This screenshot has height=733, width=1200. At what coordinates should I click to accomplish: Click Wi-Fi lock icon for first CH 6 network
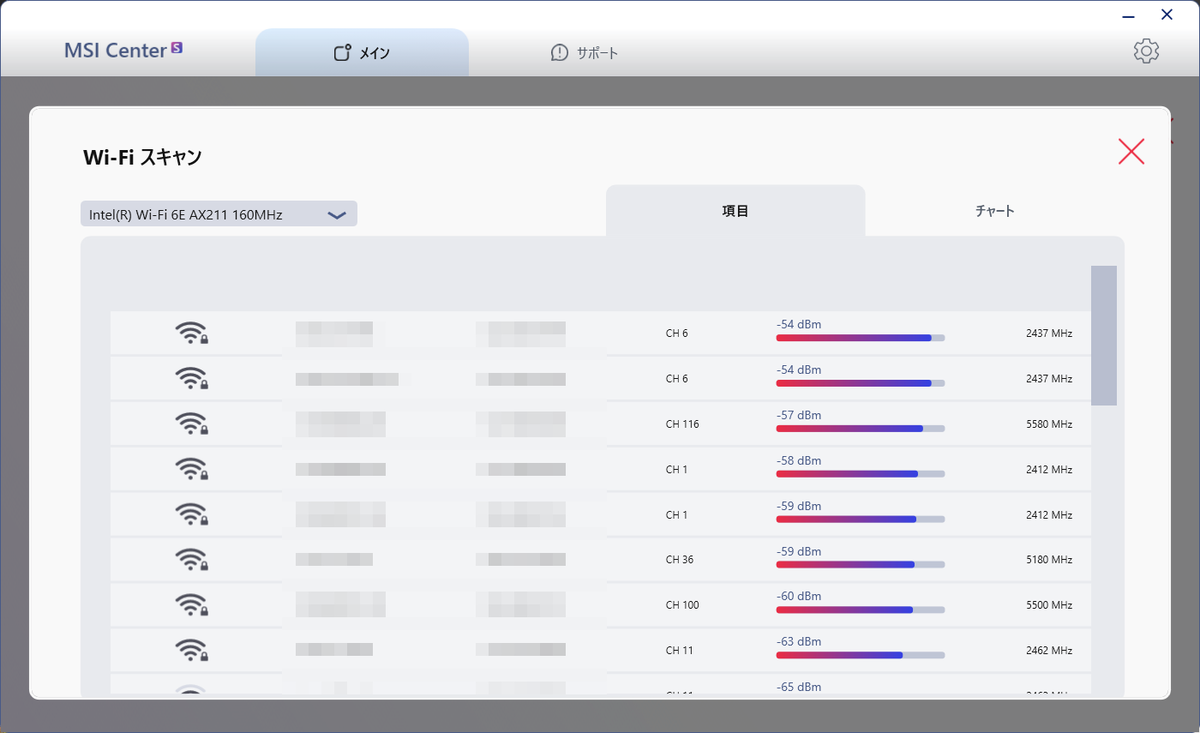point(191,333)
